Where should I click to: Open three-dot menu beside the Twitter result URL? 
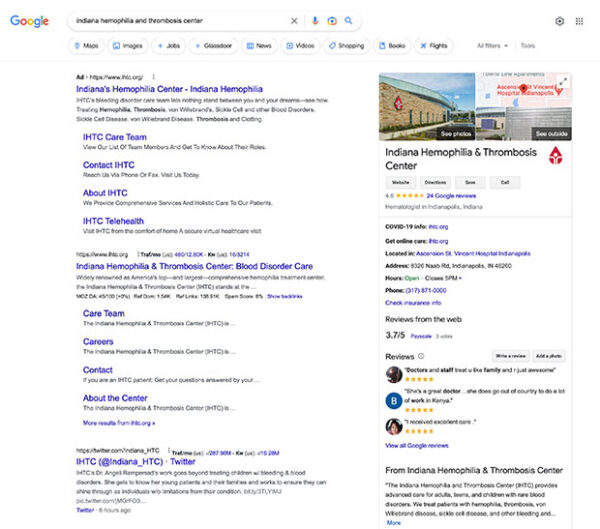click(x=168, y=450)
